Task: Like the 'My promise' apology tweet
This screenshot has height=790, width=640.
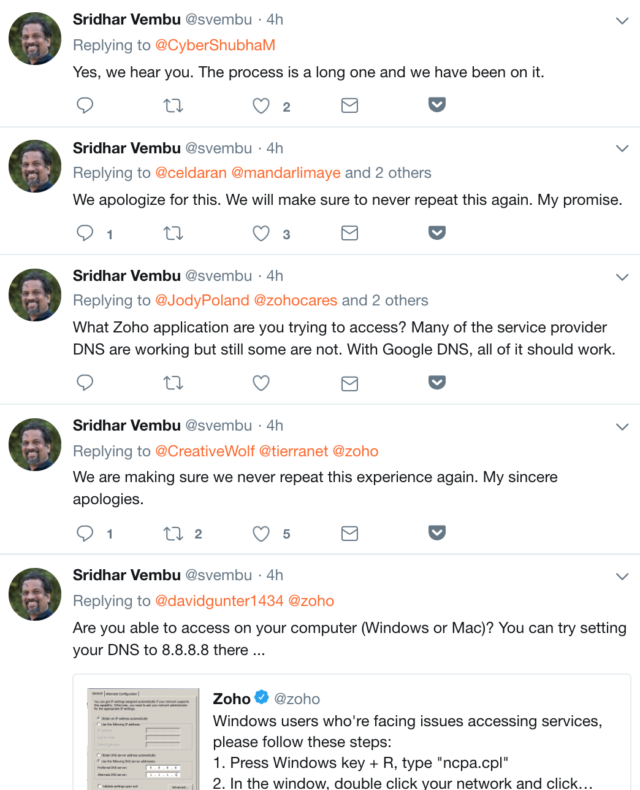Action: [261, 233]
